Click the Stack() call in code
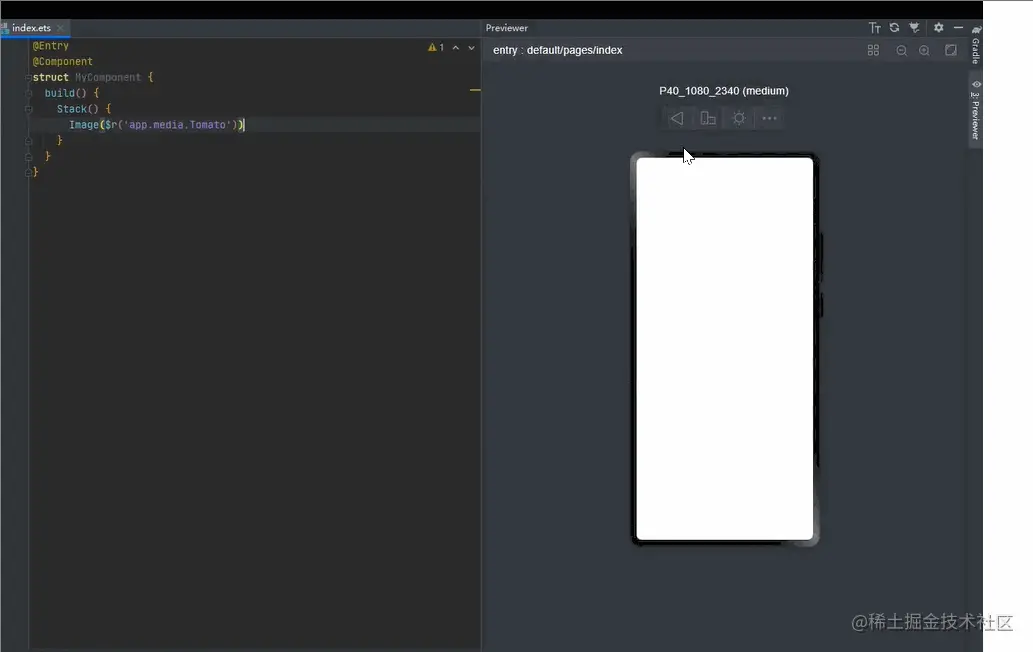This screenshot has width=1033, height=652. (77, 109)
